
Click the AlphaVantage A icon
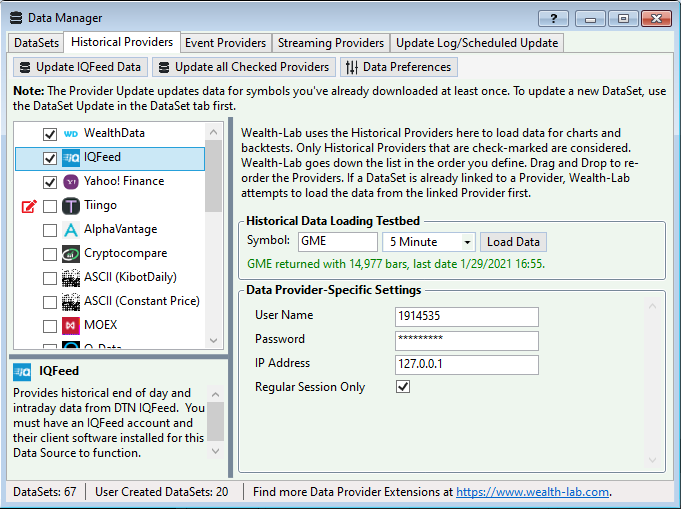tap(71, 230)
